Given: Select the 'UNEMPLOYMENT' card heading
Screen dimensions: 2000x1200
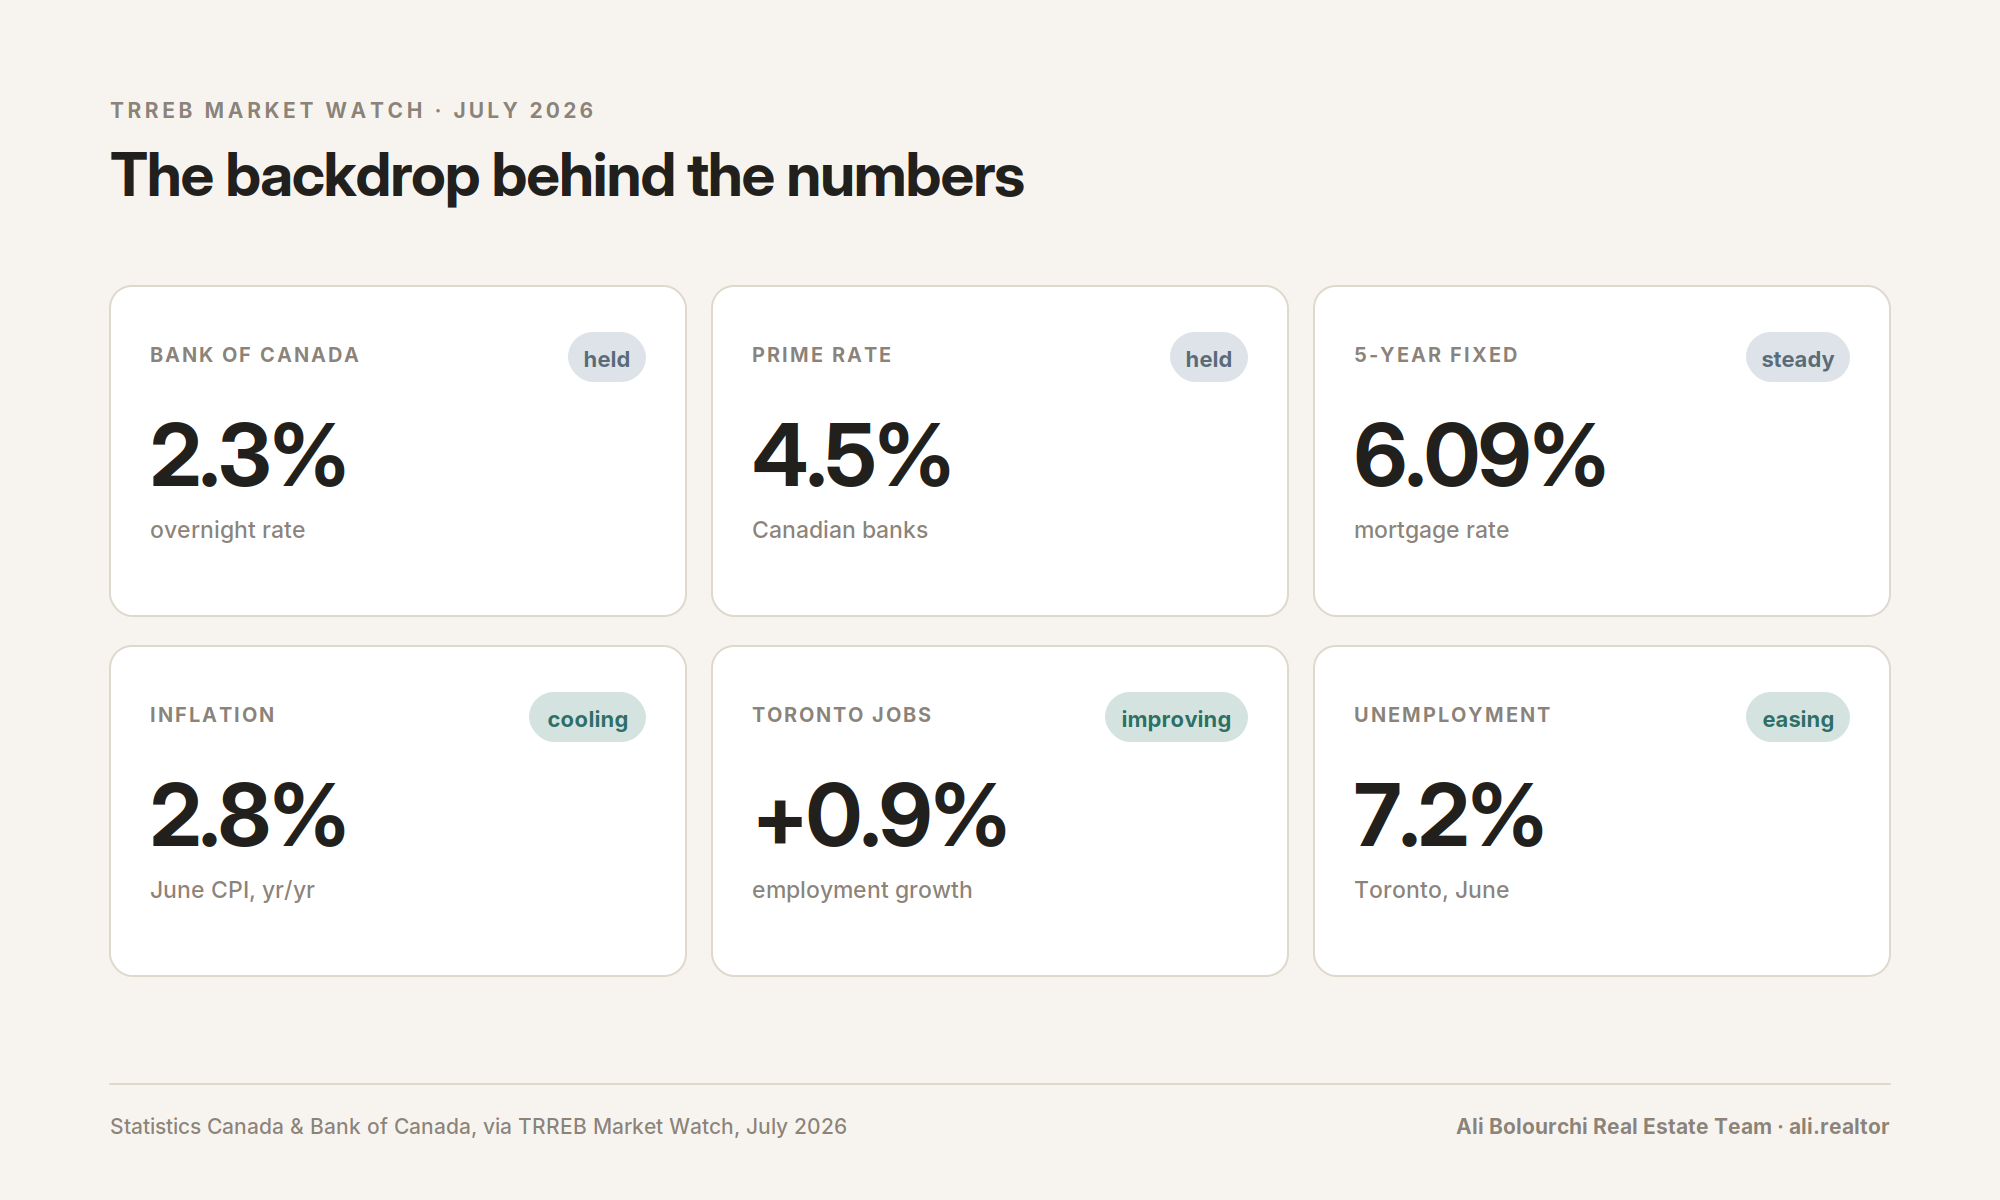Looking at the screenshot, I should pos(1452,715).
